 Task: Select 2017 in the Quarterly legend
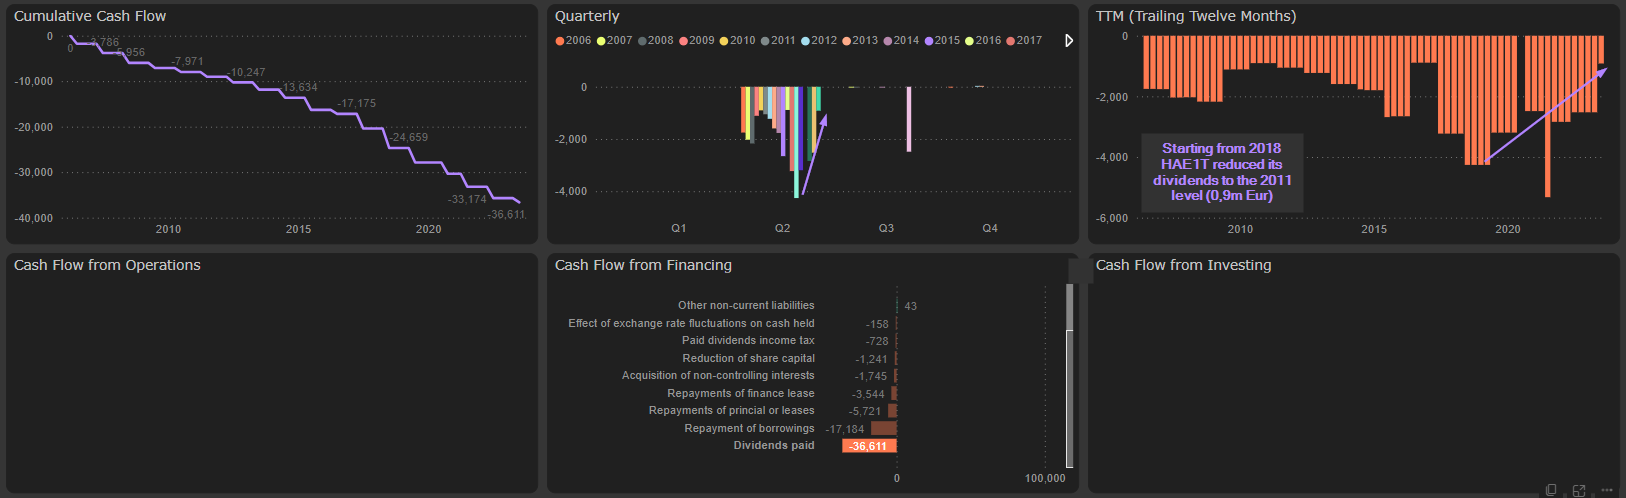[x=1023, y=41]
